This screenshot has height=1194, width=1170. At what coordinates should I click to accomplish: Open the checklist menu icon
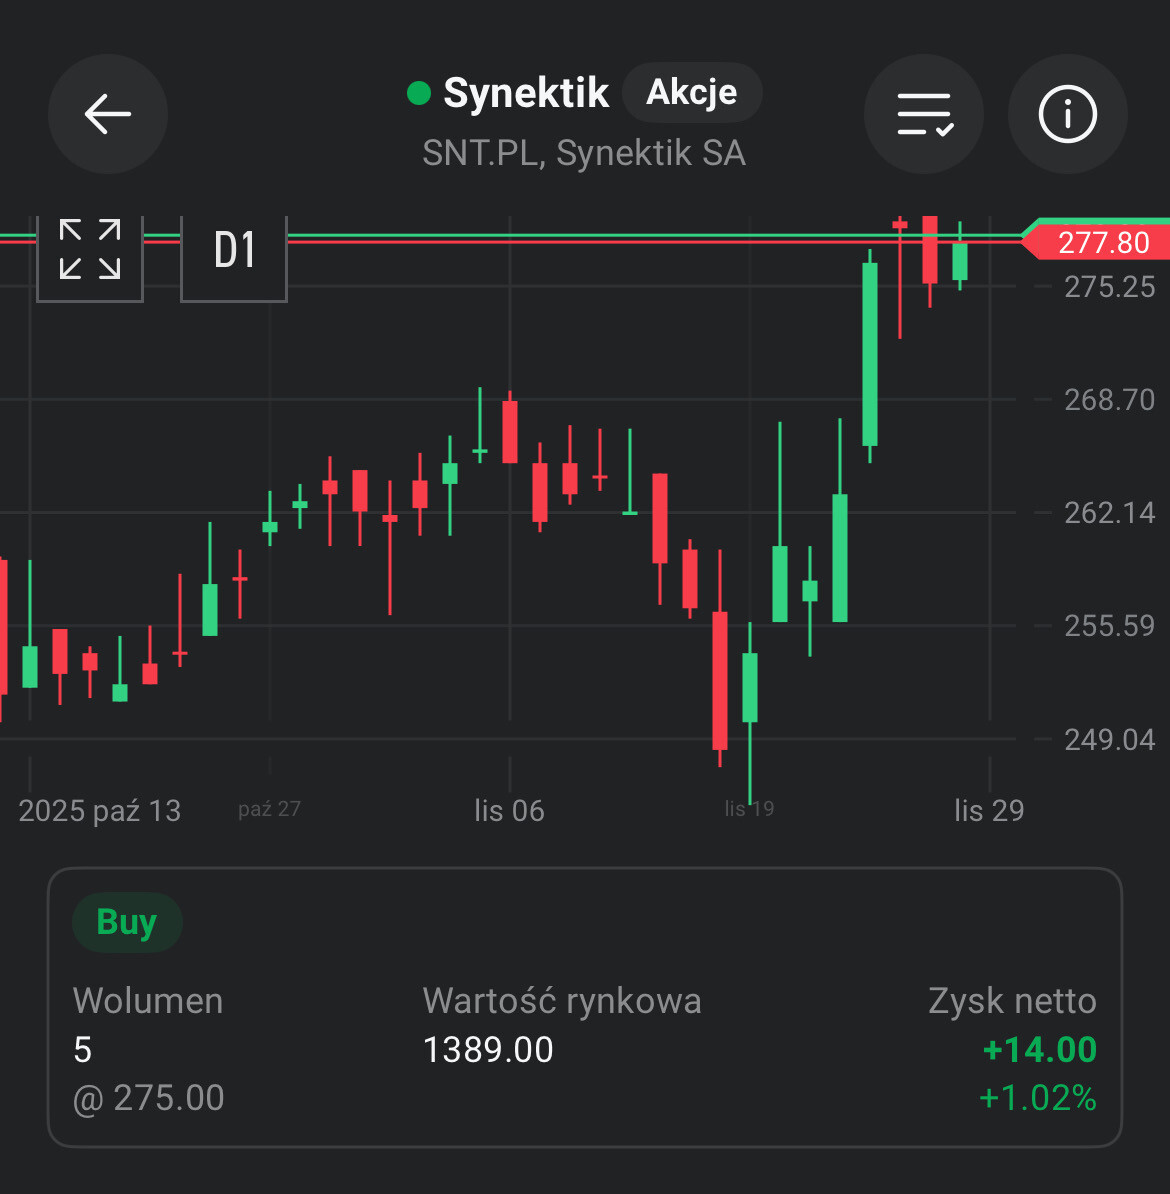coord(924,114)
